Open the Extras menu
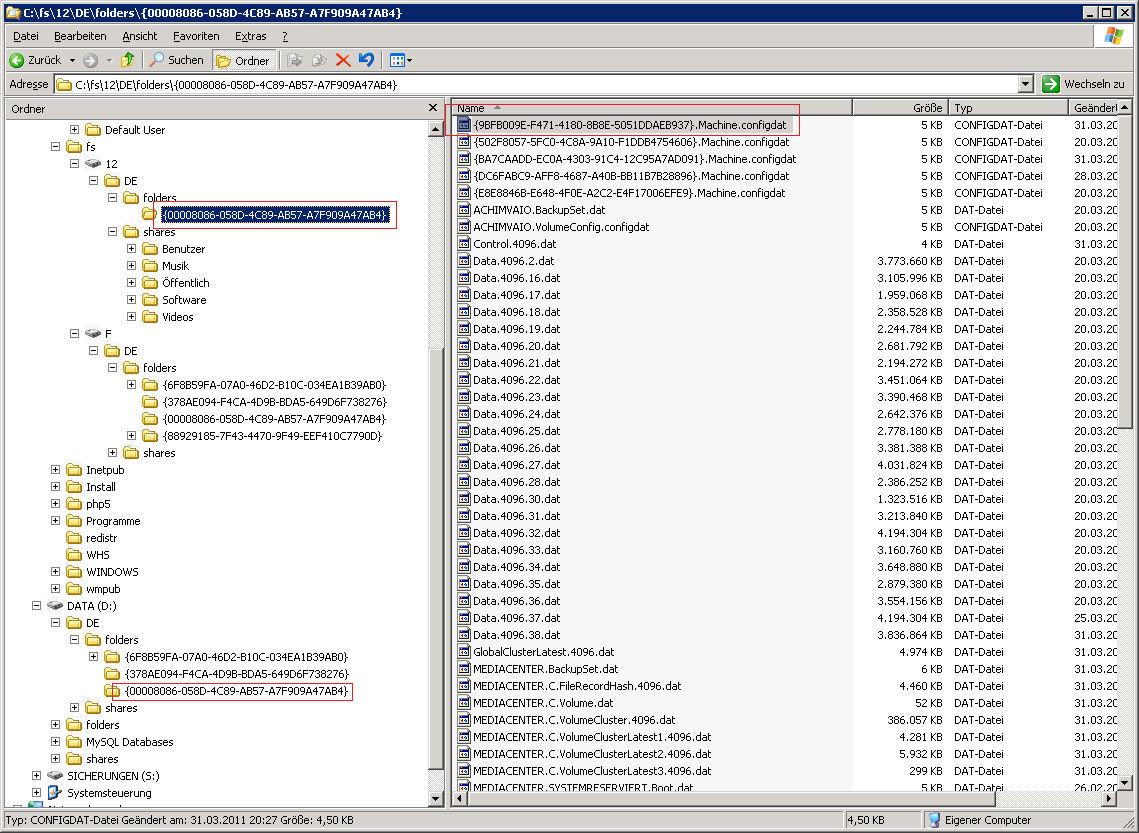Image resolution: width=1139 pixels, height=833 pixels. (251, 36)
